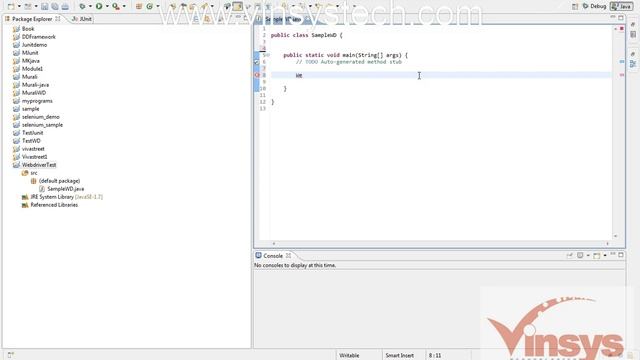Select the TestJunit project
The image size is (640, 360).
33,133
